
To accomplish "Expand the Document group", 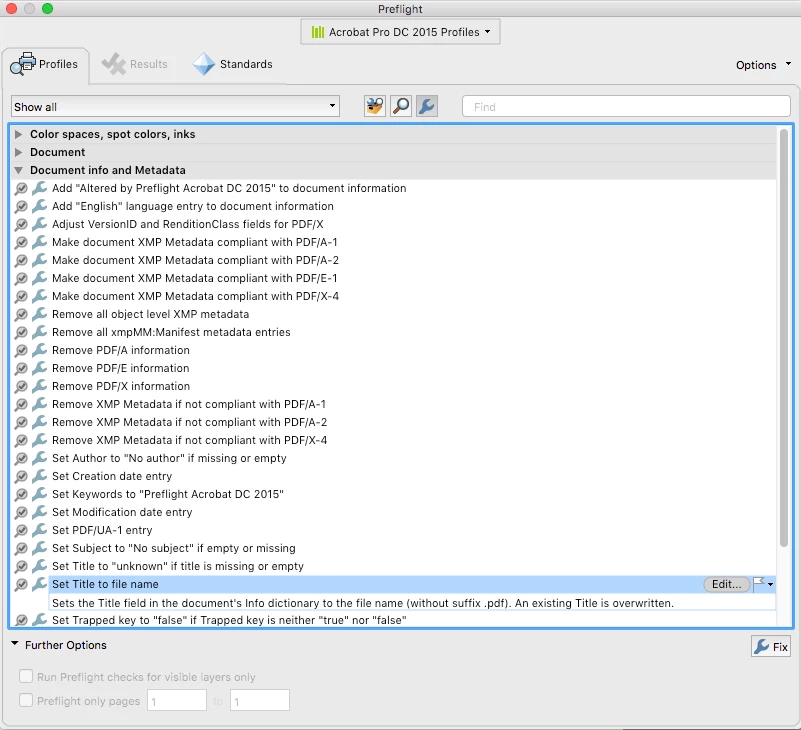I will pyautogui.click(x=18, y=152).
